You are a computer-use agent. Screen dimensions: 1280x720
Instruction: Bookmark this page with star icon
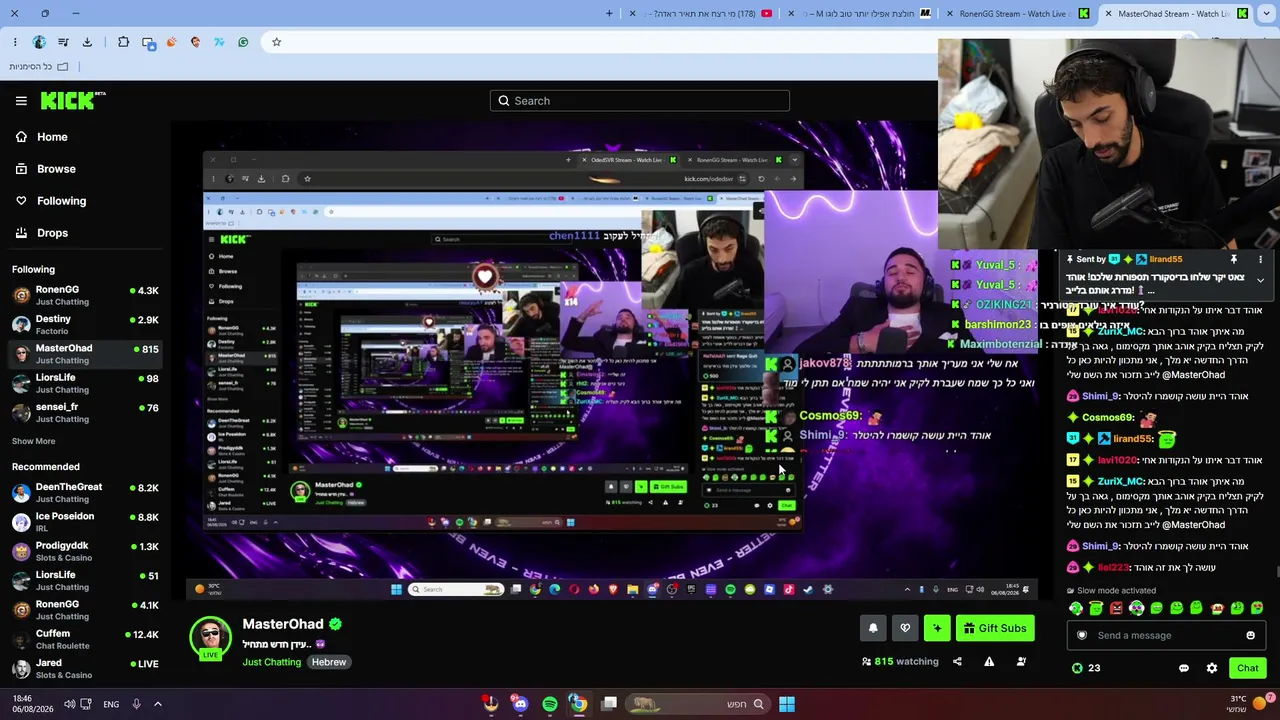[277, 42]
